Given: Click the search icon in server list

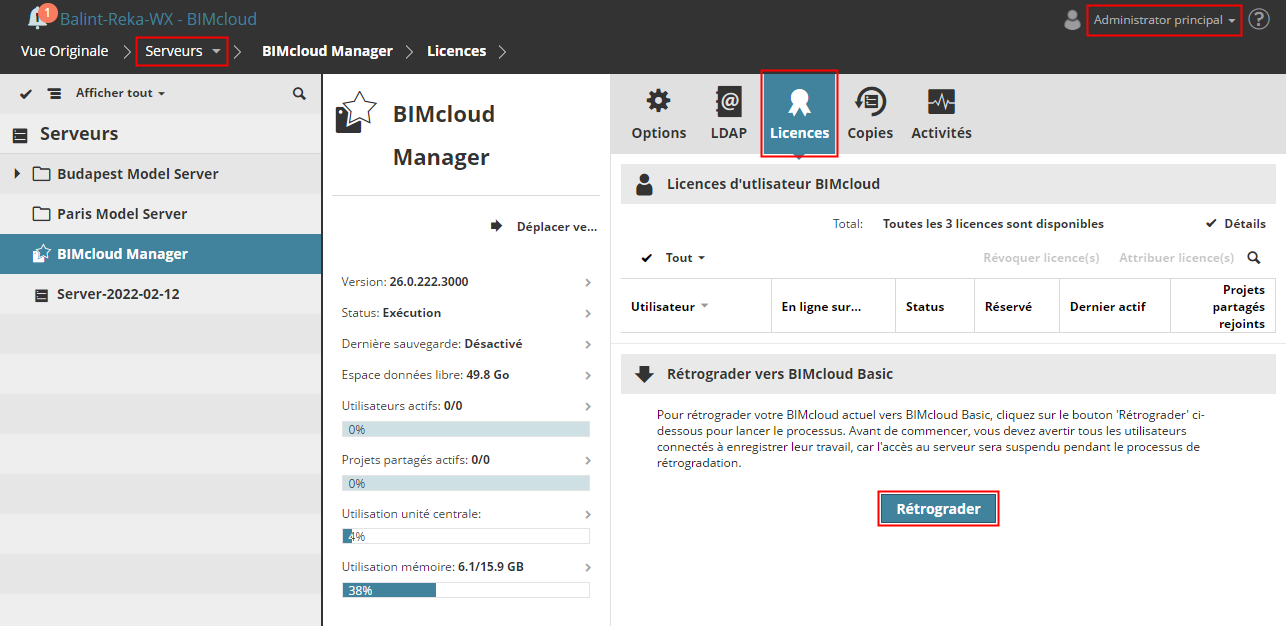Looking at the screenshot, I should click(x=299, y=93).
